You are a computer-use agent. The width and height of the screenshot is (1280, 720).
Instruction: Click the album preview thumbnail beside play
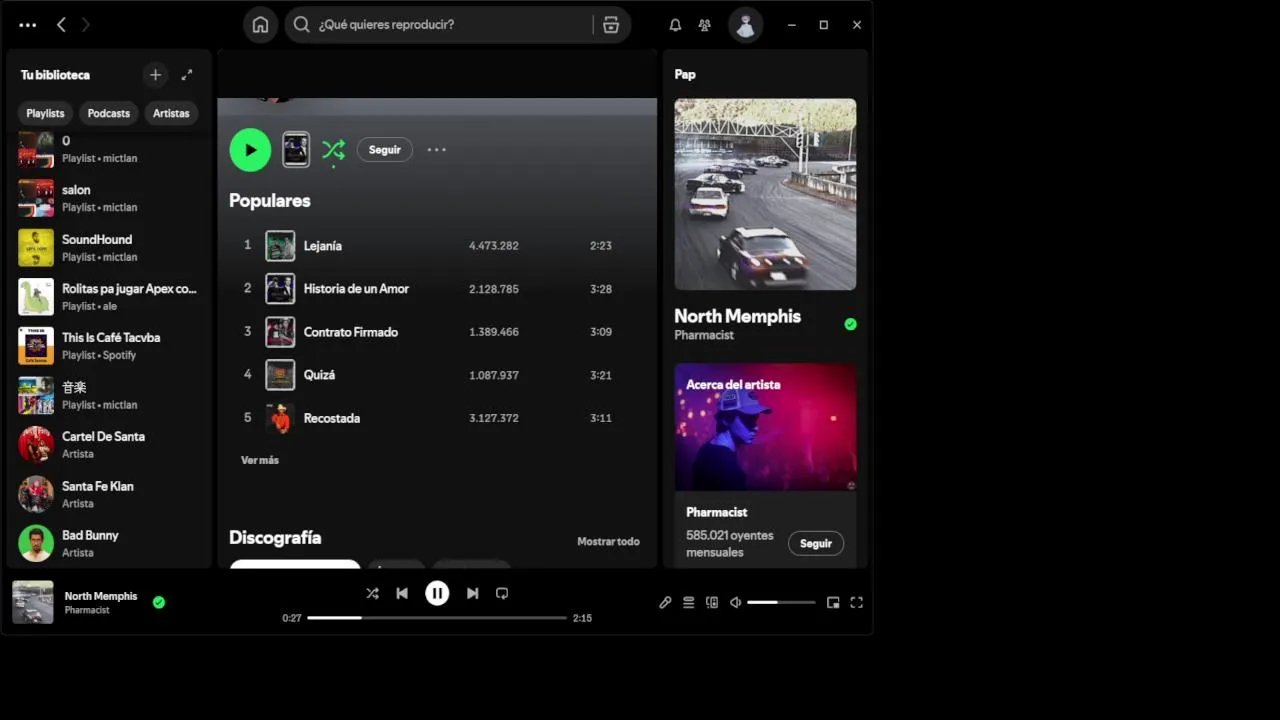(x=296, y=150)
